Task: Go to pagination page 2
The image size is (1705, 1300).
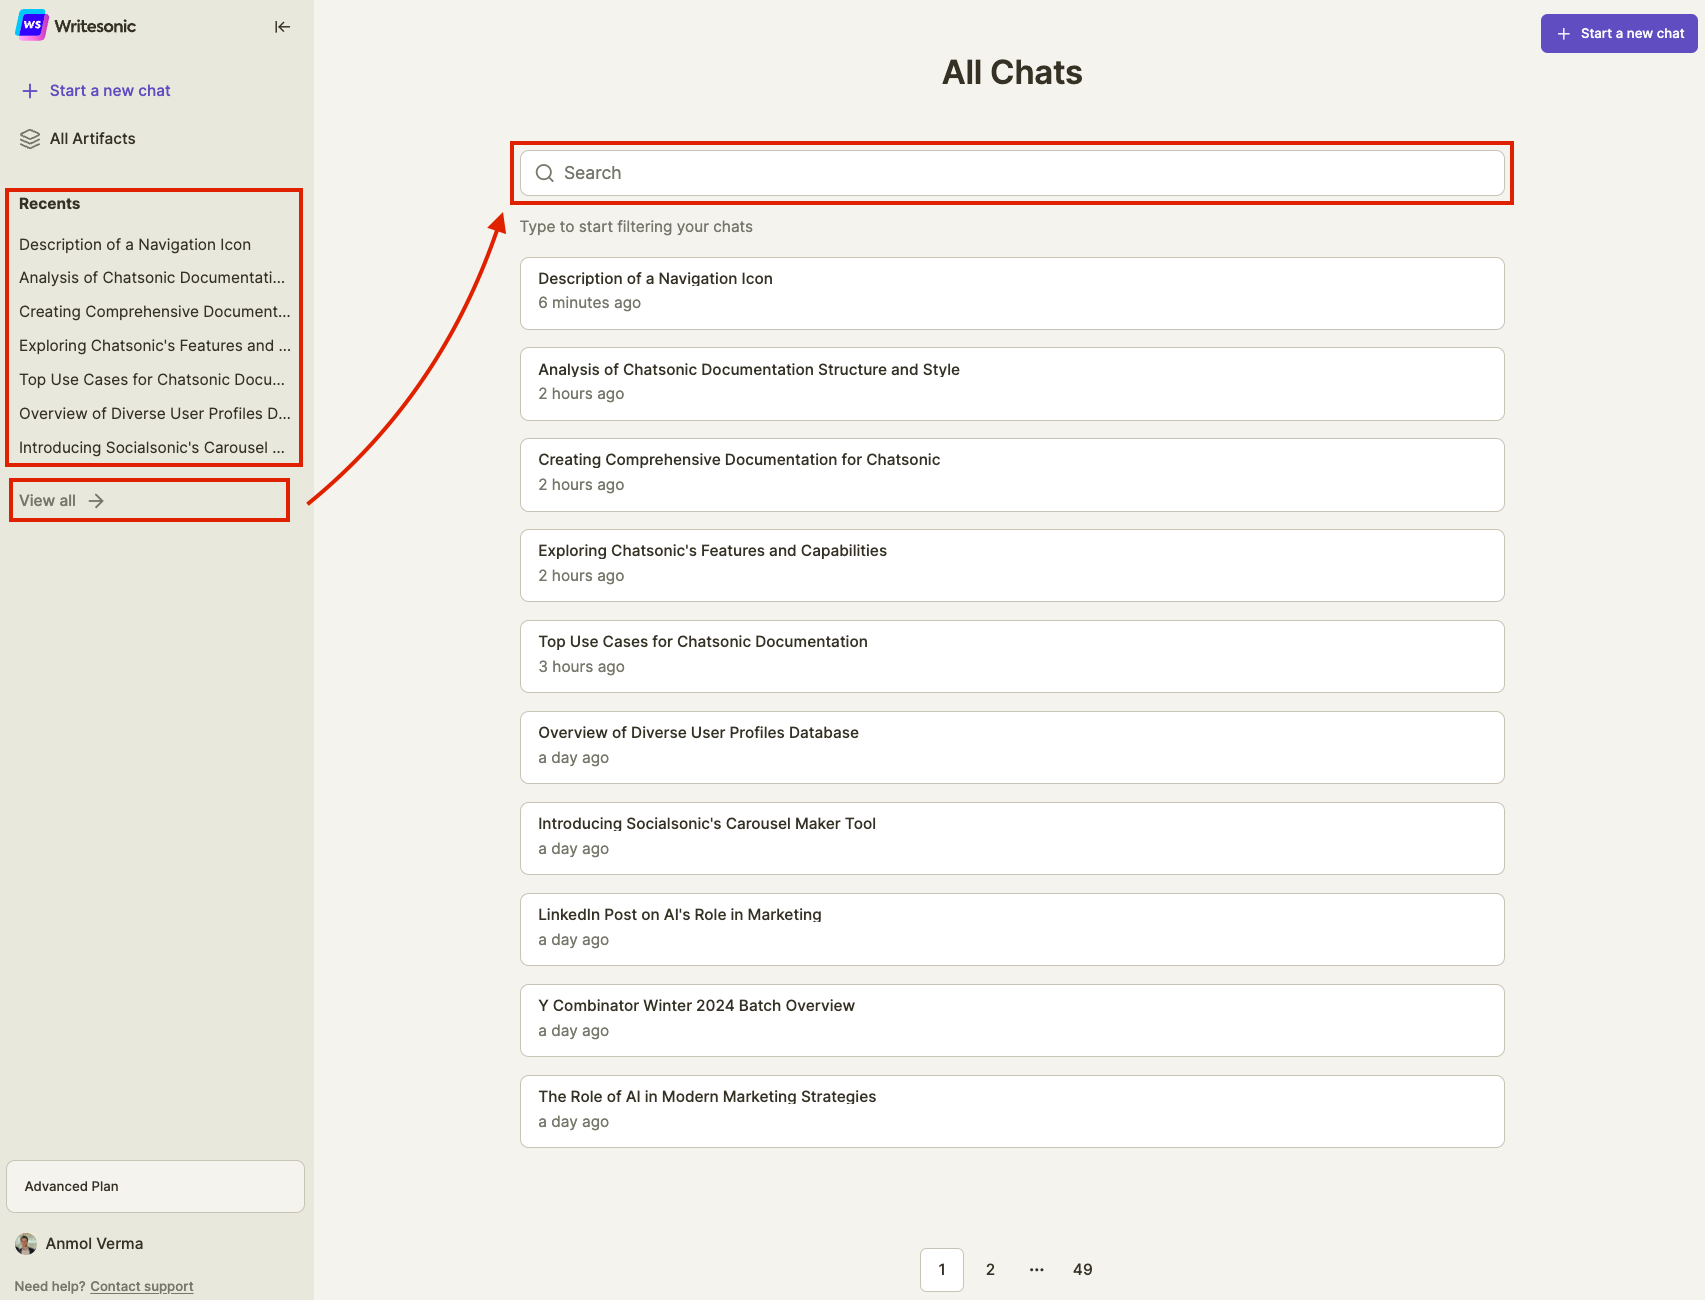Action: pos(990,1270)
